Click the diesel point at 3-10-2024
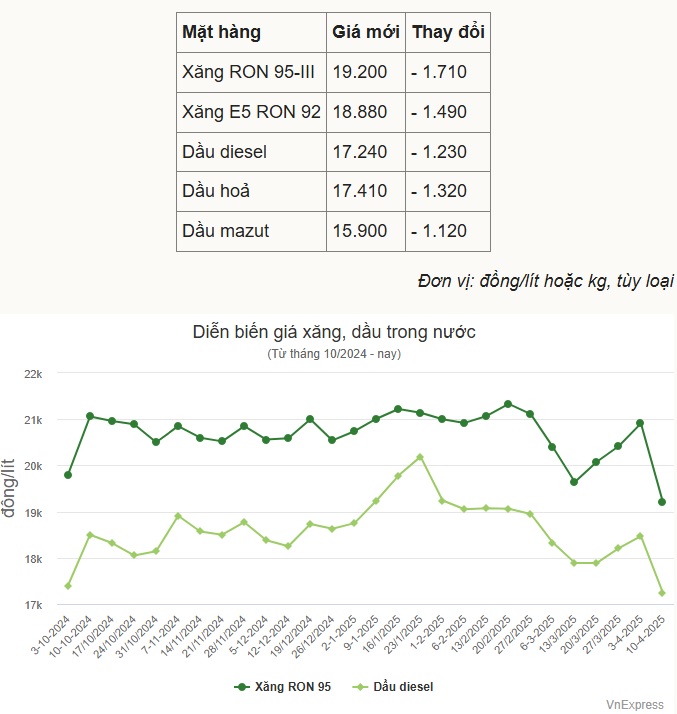This screenshot has height=714, width=677. click(x=68, y=586)
